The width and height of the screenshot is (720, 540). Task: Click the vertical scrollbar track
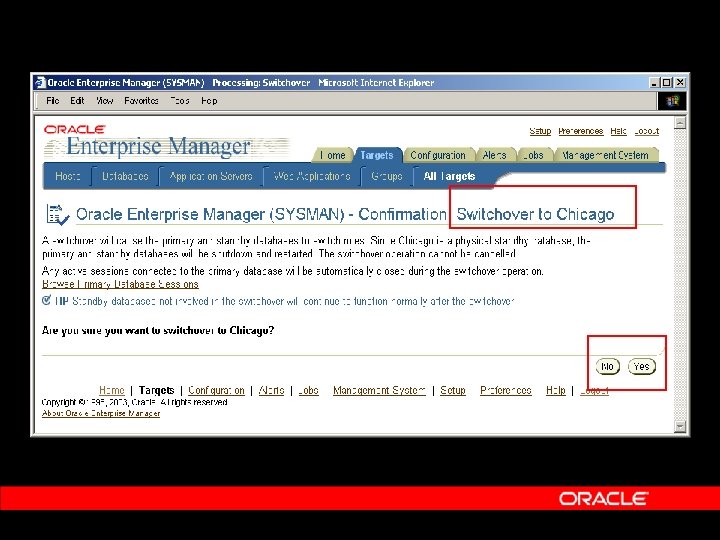click(680, 275)
